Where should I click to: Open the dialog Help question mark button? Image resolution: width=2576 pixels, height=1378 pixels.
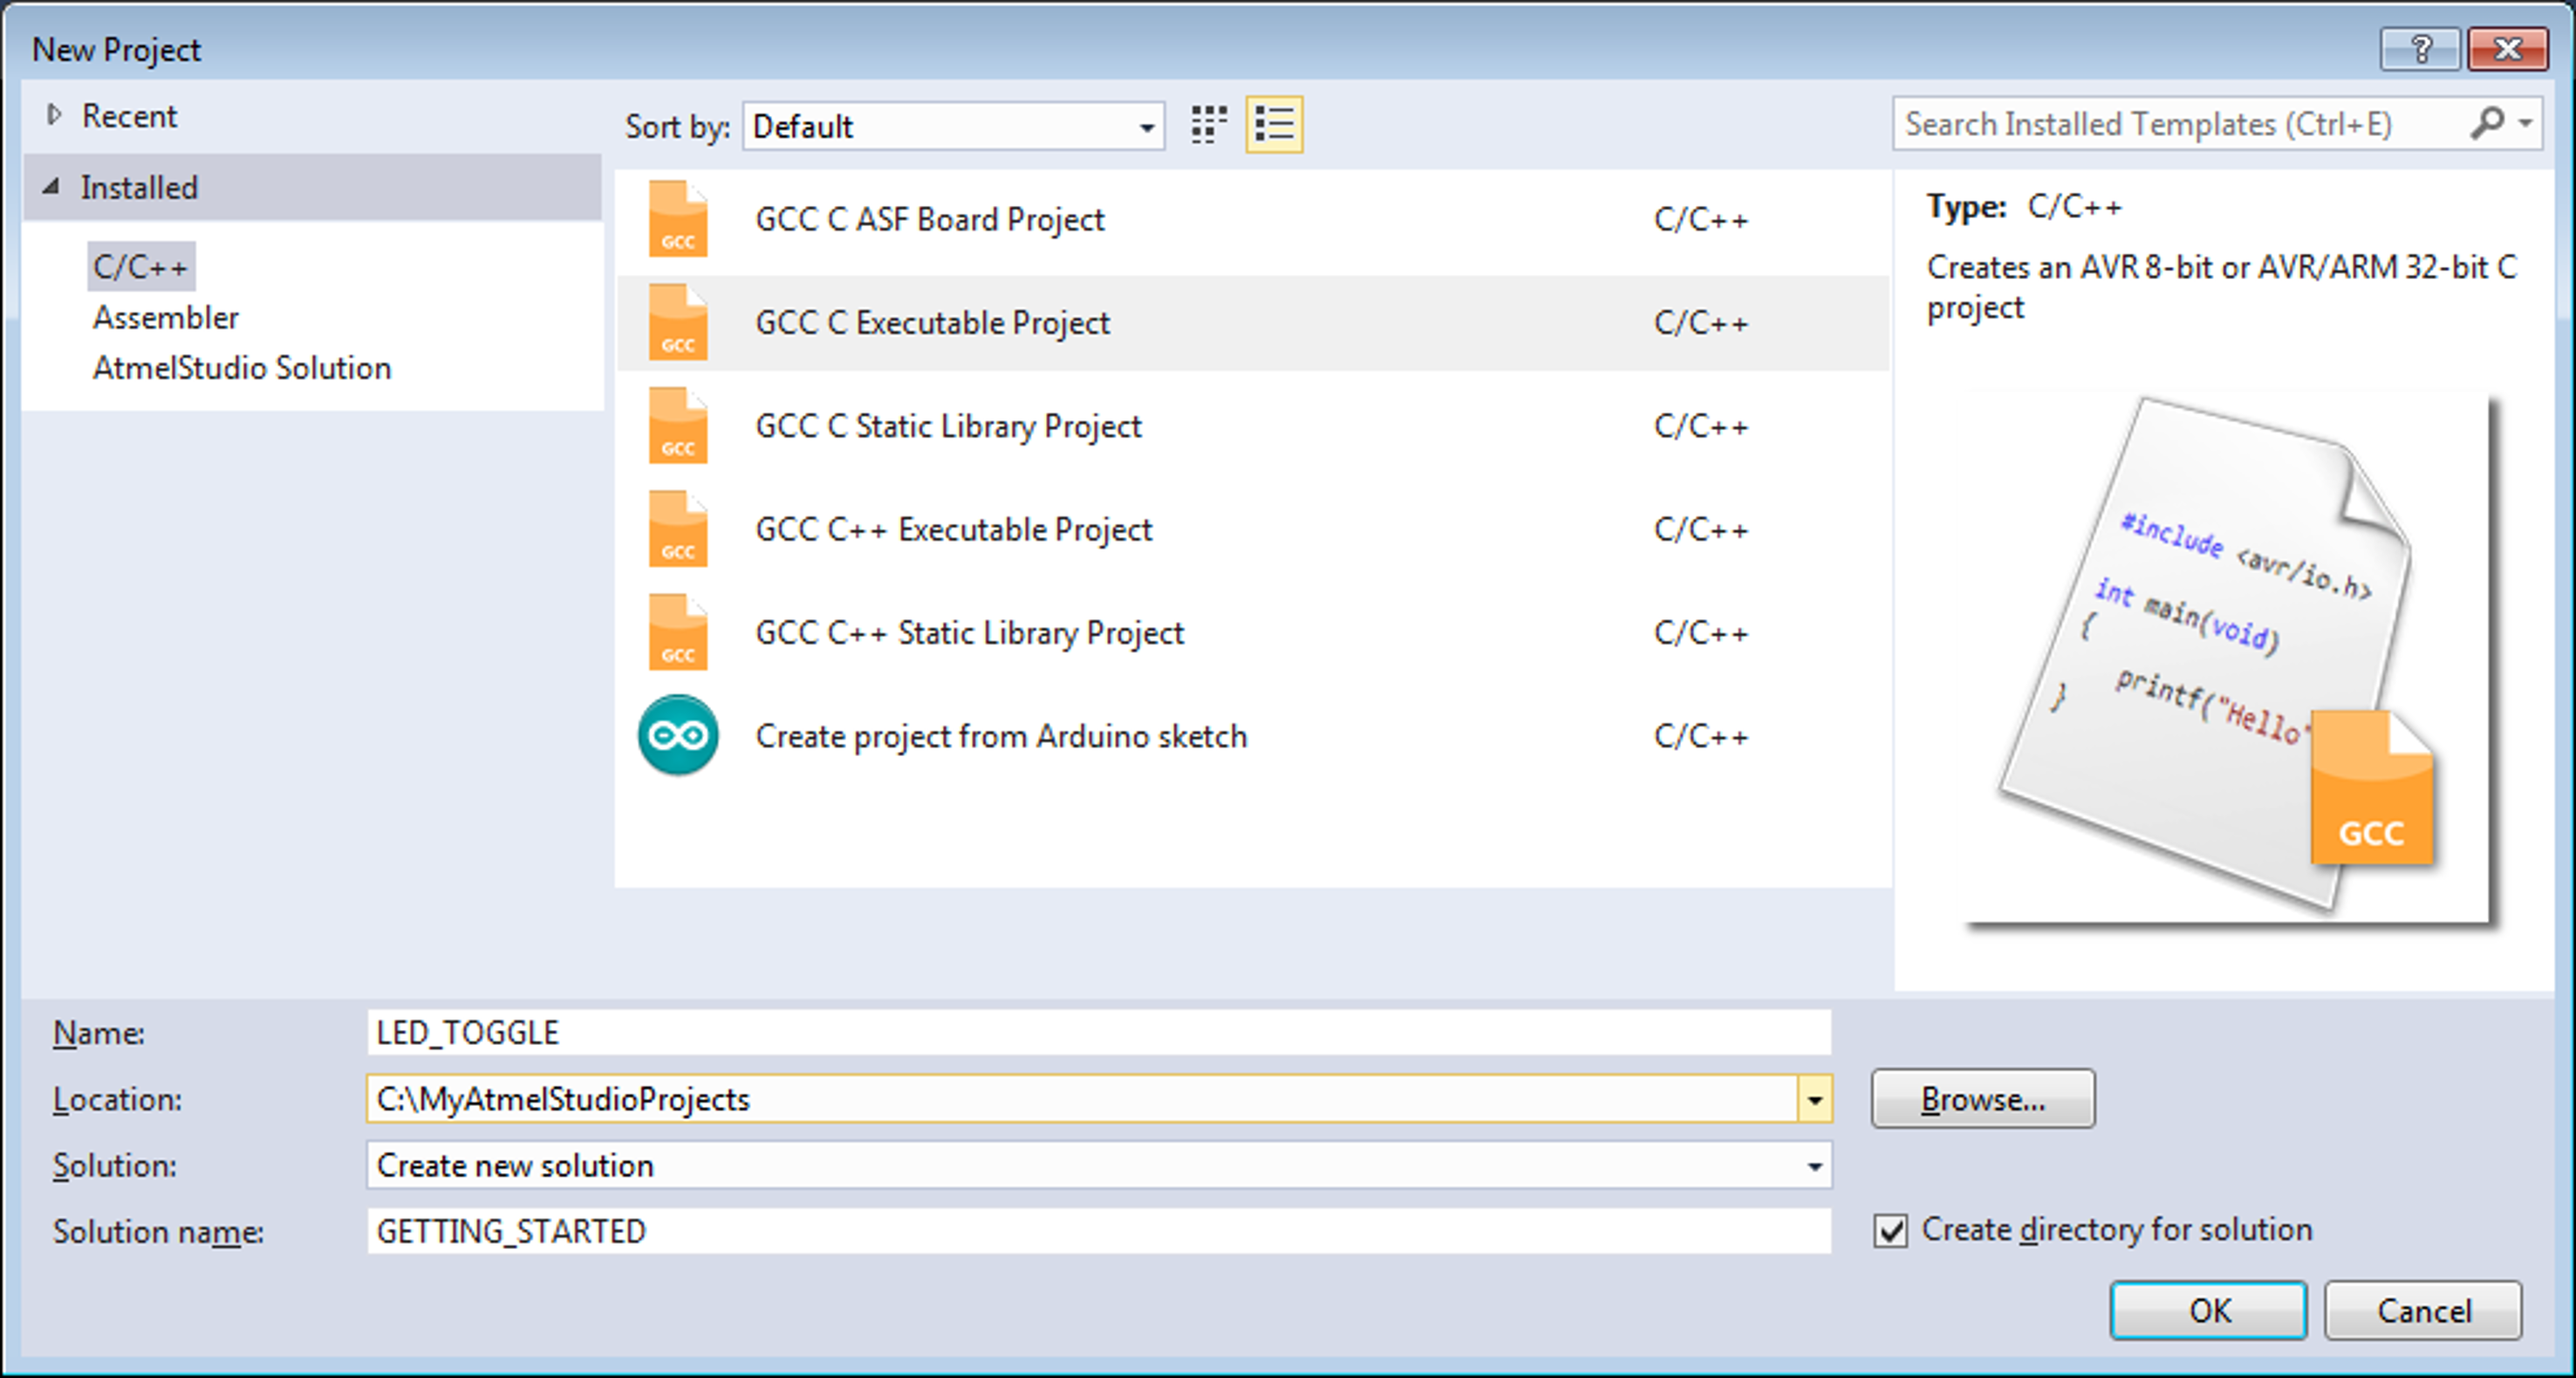click(x=2419, y=49)
